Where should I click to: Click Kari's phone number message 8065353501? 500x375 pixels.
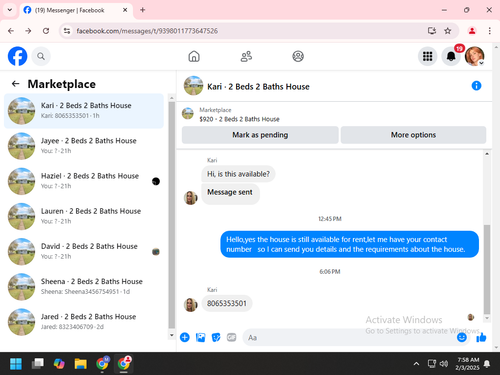coord(227,303)
